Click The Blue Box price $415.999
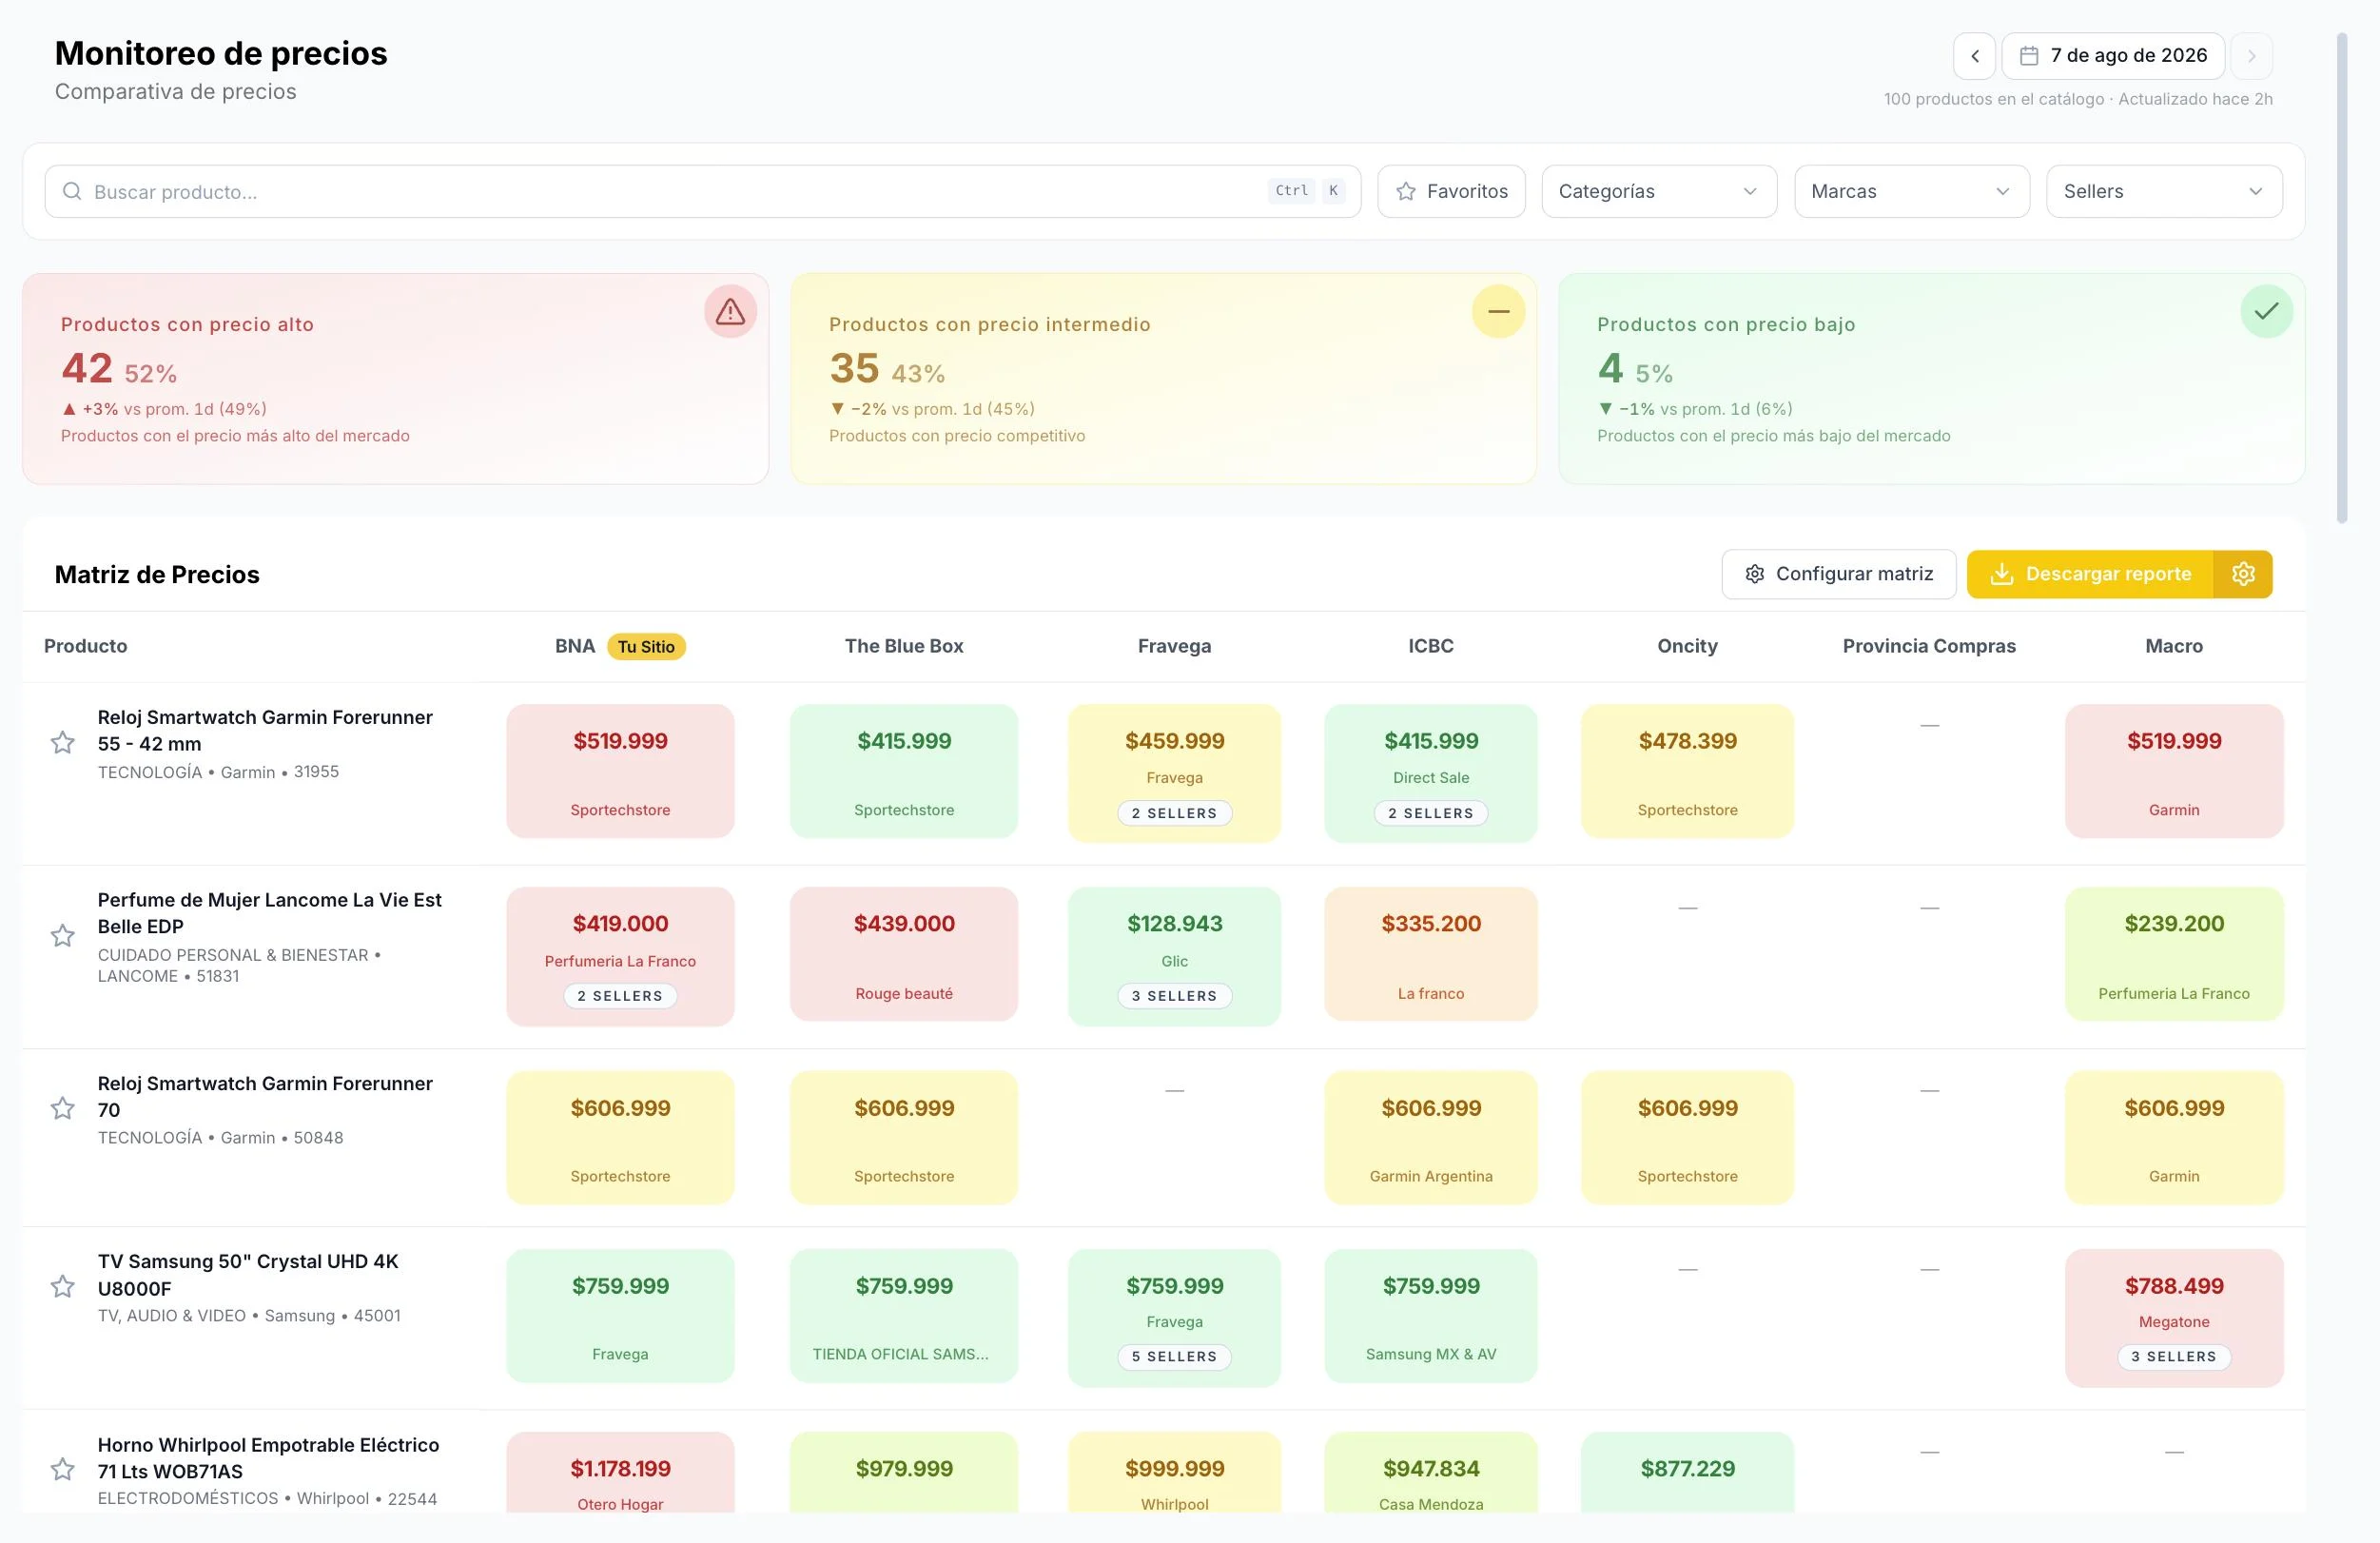The width and height of the screenshot is (2380, 1543). click(904, 771)
